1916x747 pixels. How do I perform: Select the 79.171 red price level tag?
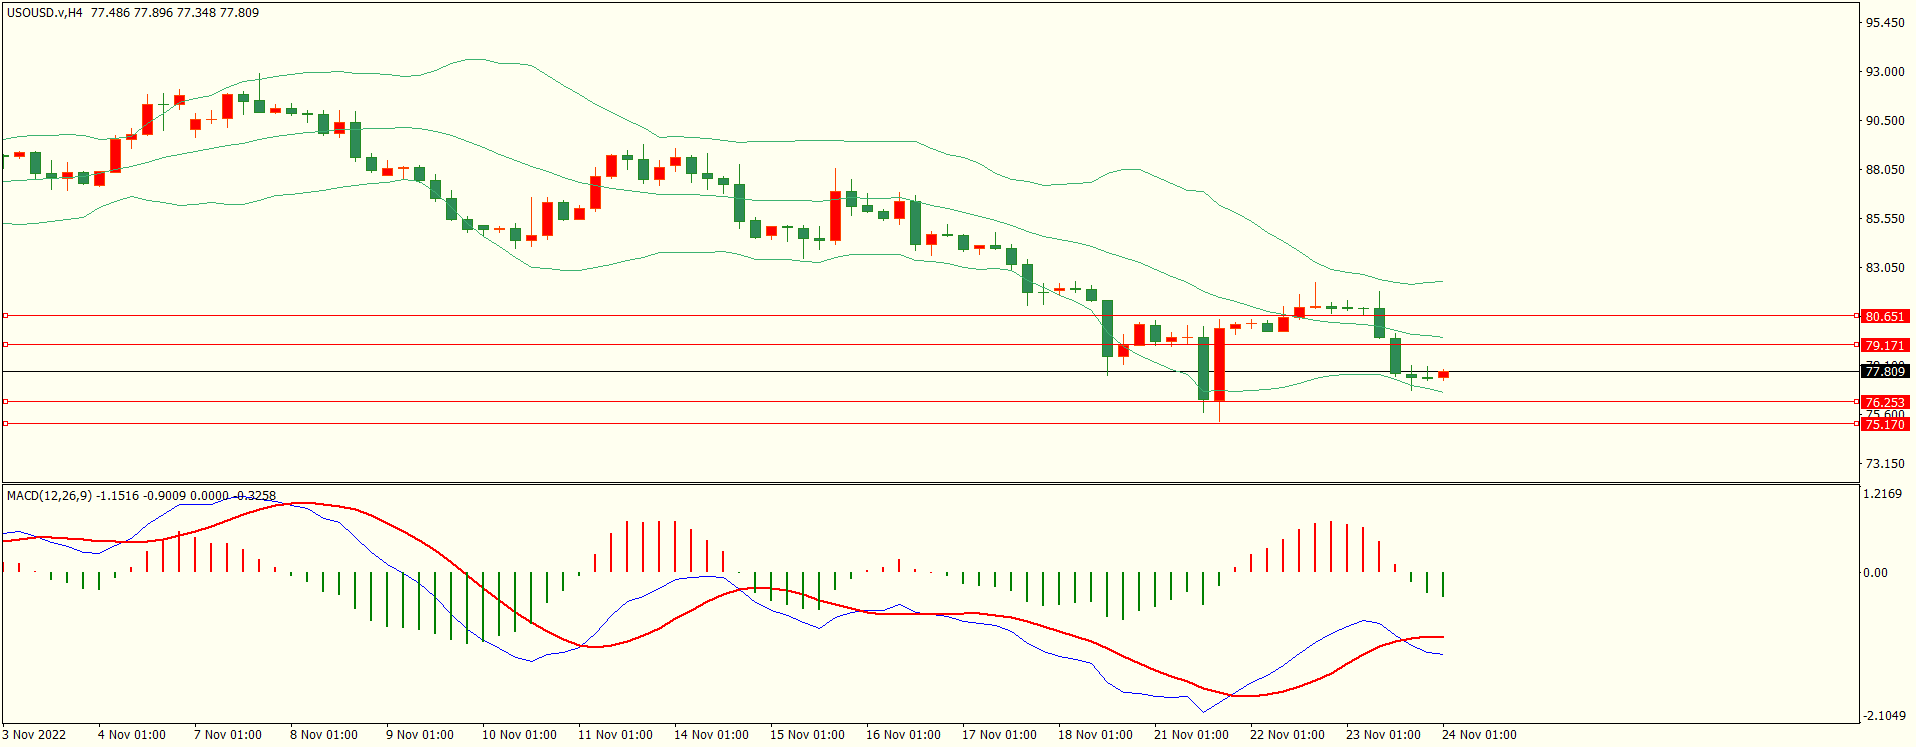[x=1884, y=345]
